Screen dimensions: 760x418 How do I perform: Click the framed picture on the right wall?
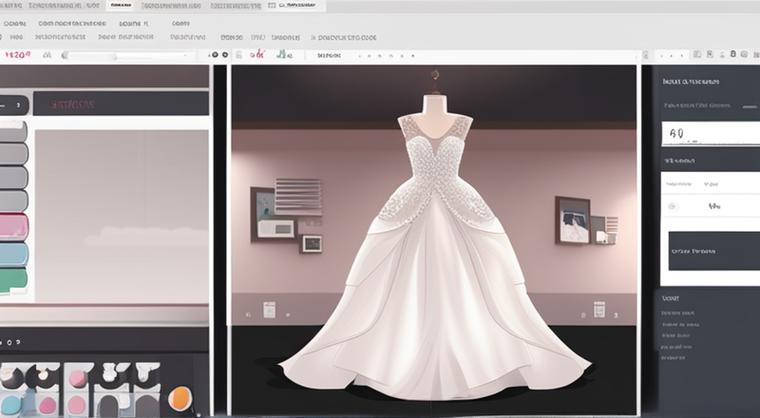click(572, 220)
